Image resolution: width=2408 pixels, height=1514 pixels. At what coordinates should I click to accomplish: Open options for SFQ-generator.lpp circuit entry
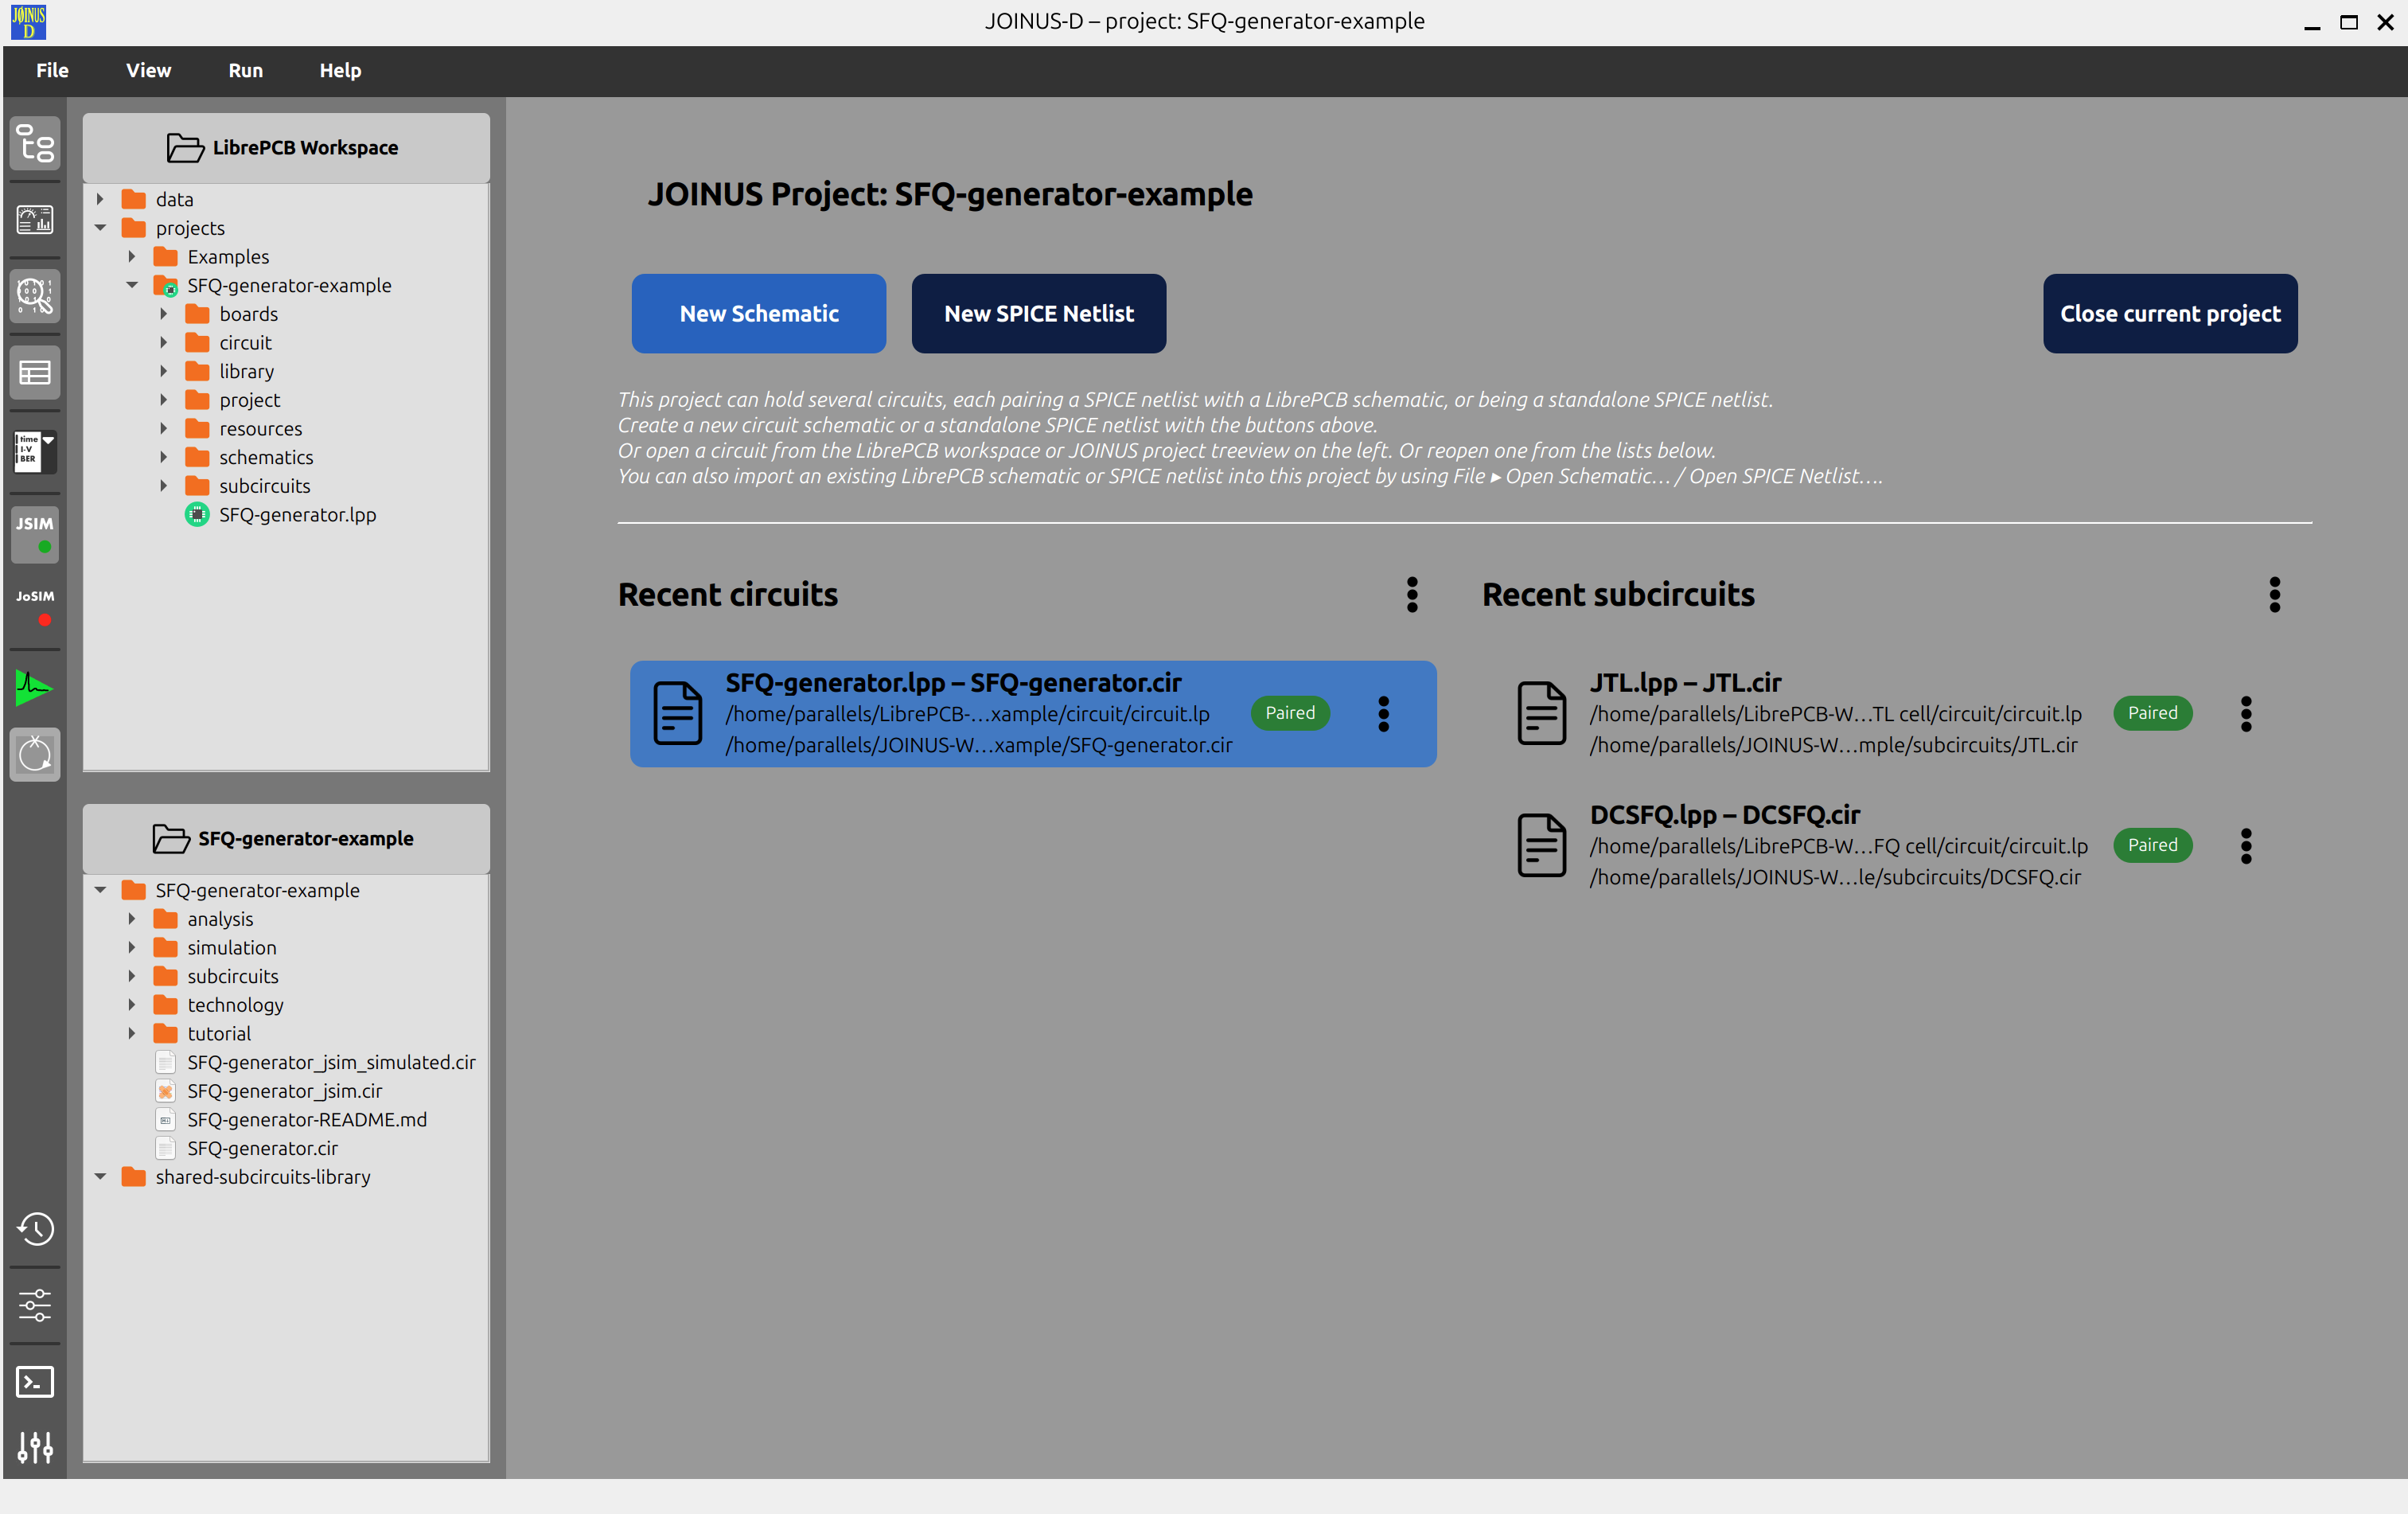[1383, 713]
